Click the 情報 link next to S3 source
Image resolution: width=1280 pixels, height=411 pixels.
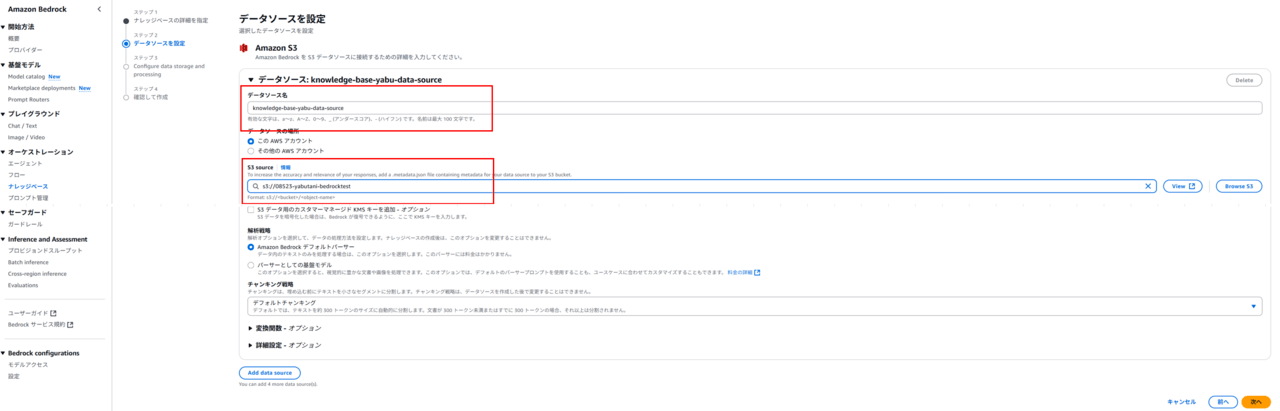[285, 167]
